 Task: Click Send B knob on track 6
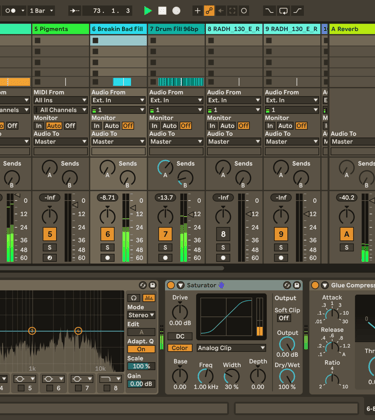tap(127, 178)
